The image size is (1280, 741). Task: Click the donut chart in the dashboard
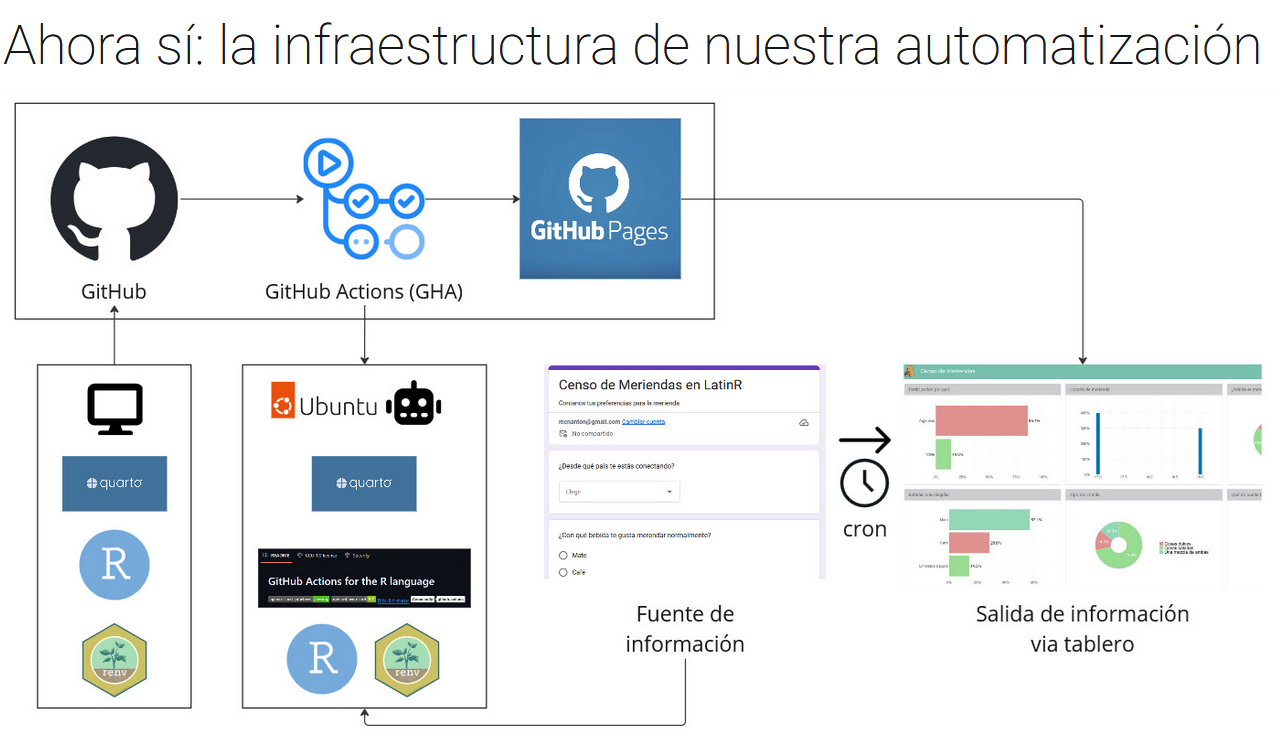coord(1117,545)
